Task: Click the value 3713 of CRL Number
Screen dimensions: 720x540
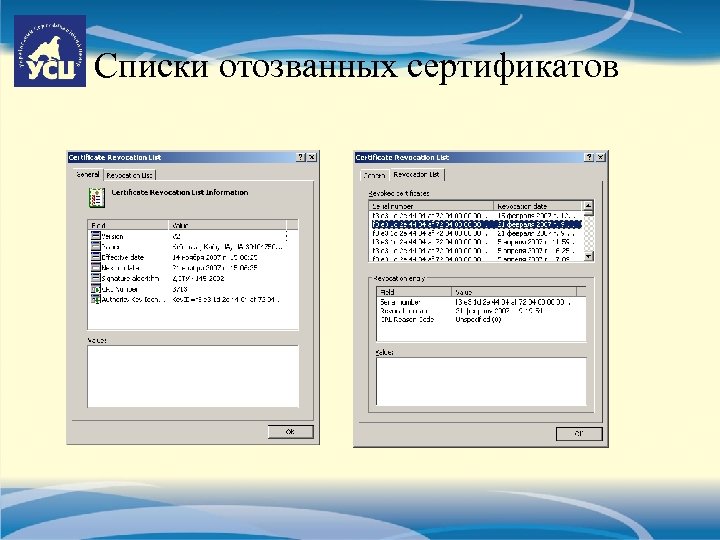Action: [180, 289]
